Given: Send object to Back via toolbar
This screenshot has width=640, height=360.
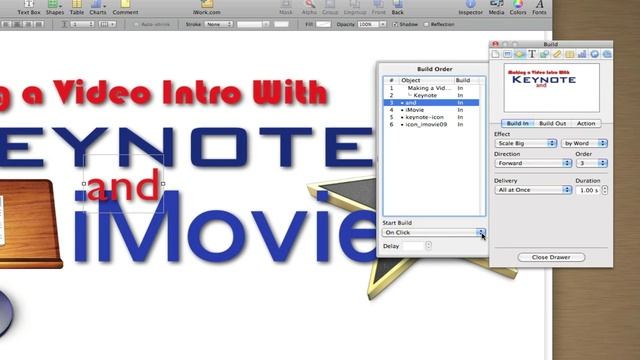Looking at the screenshot, I should (398, 7).
